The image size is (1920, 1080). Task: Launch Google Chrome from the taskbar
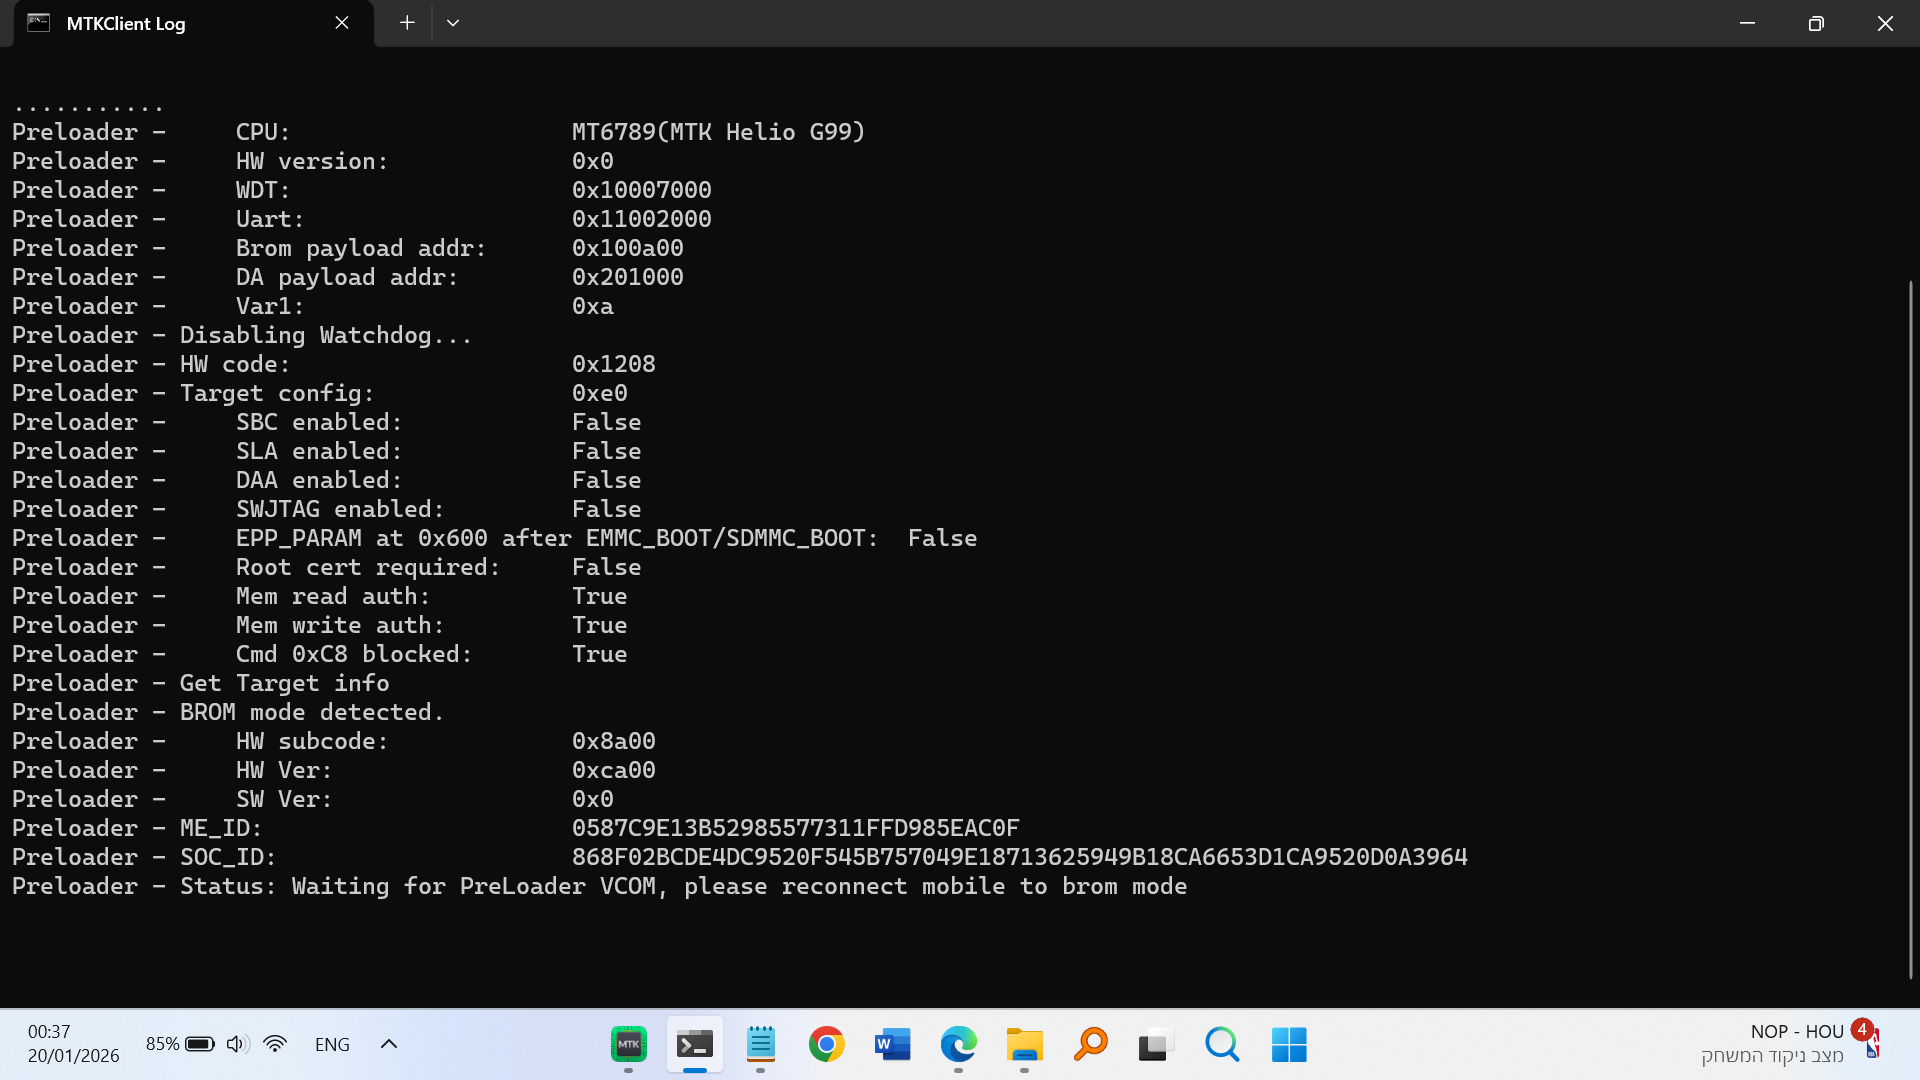point(827,1045)
